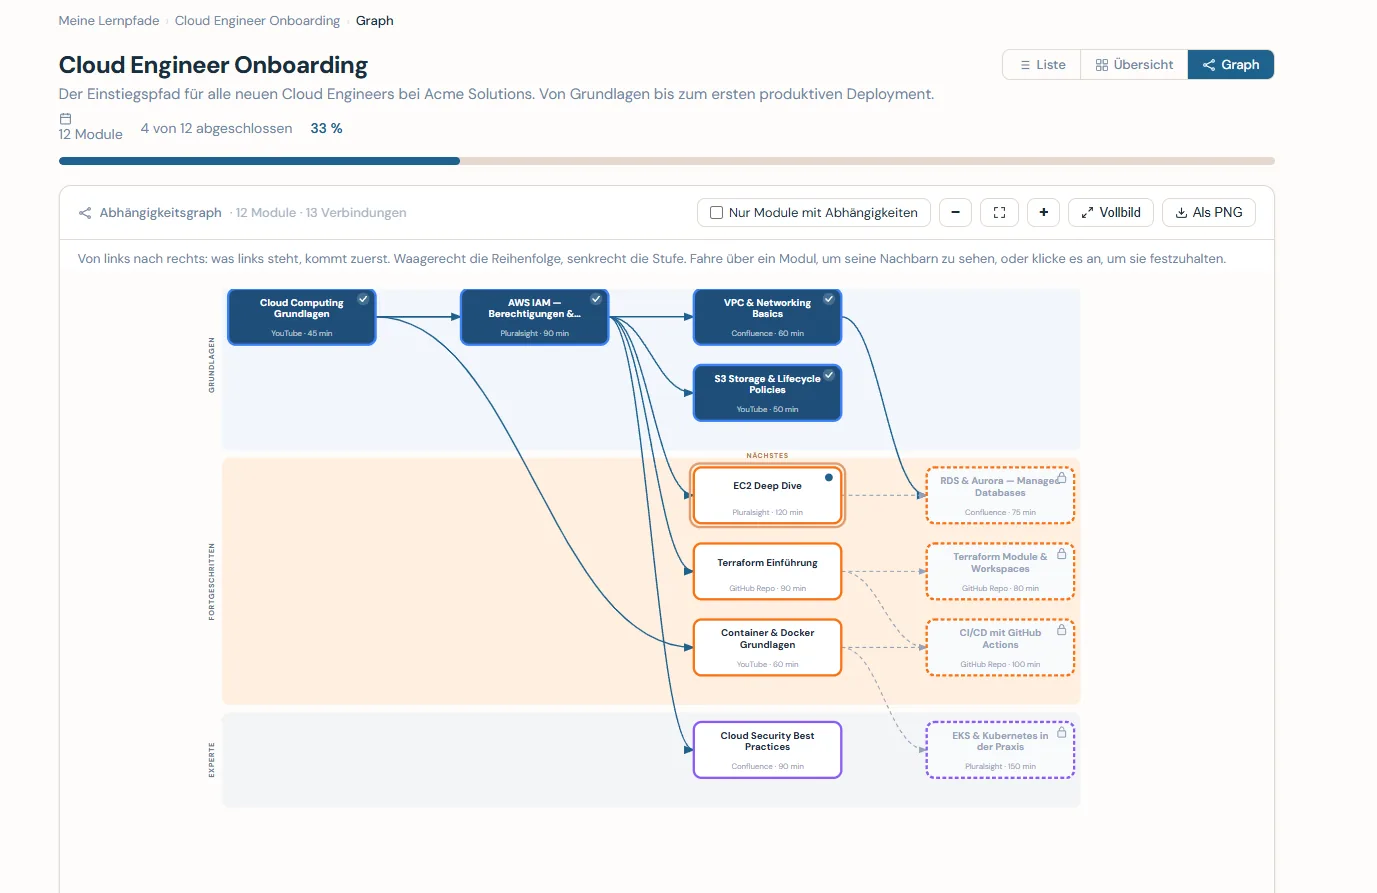Switch to Übersicht view tab
Viewport: 1377px width, 893px height.
tap(1134, 64)
